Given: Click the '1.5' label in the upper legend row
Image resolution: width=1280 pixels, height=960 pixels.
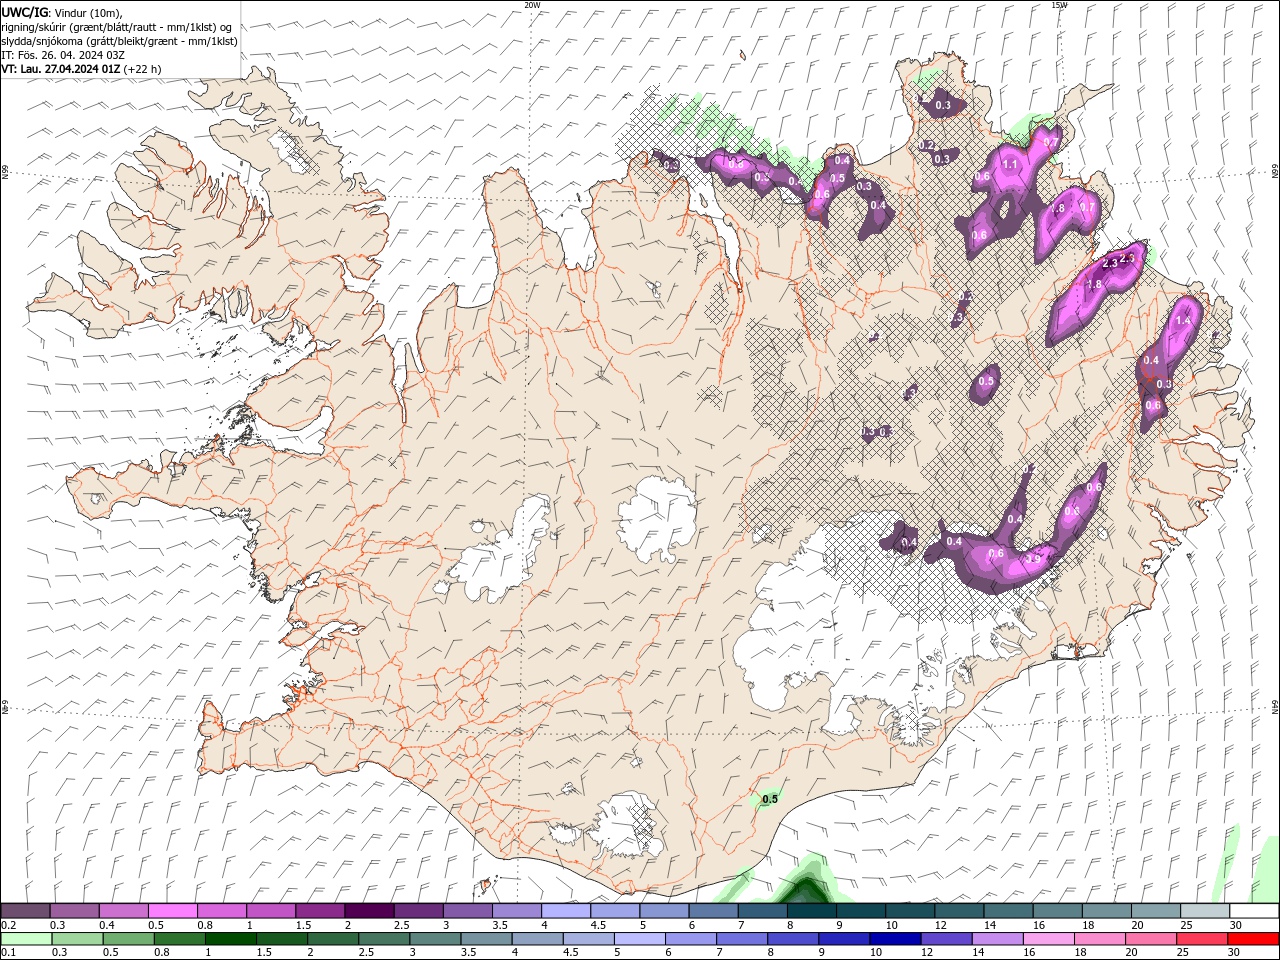Looking at the screenshot, I should pos(303,925).
